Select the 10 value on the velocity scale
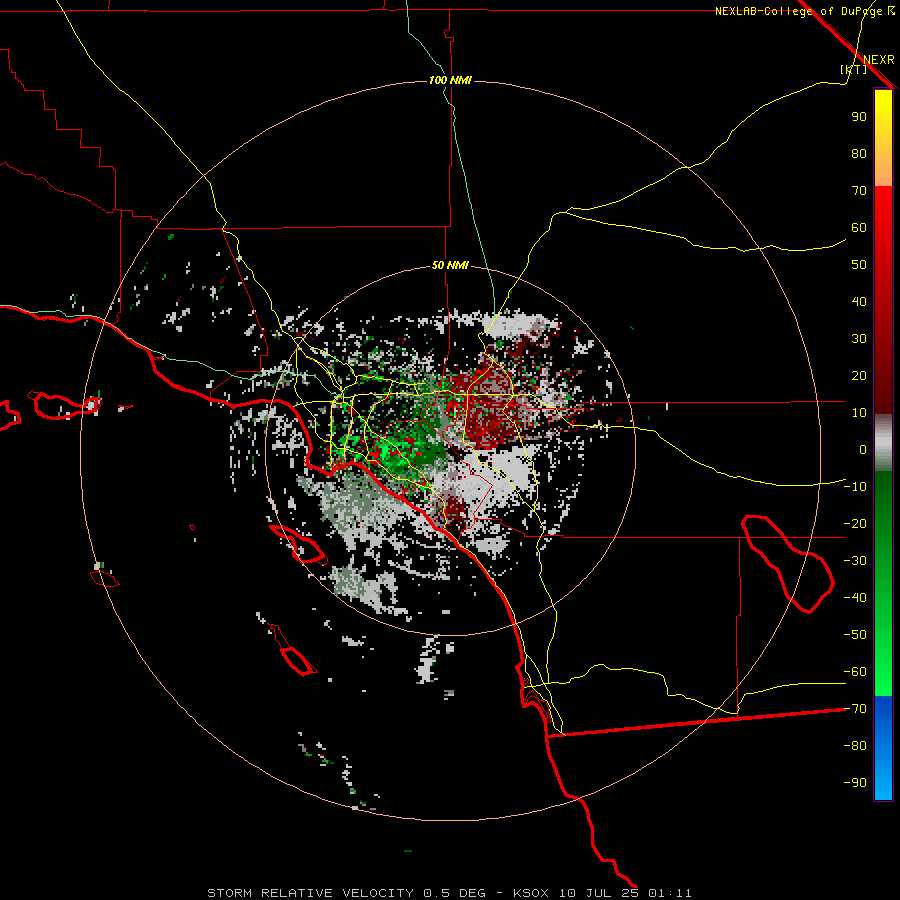 [859, 413]
